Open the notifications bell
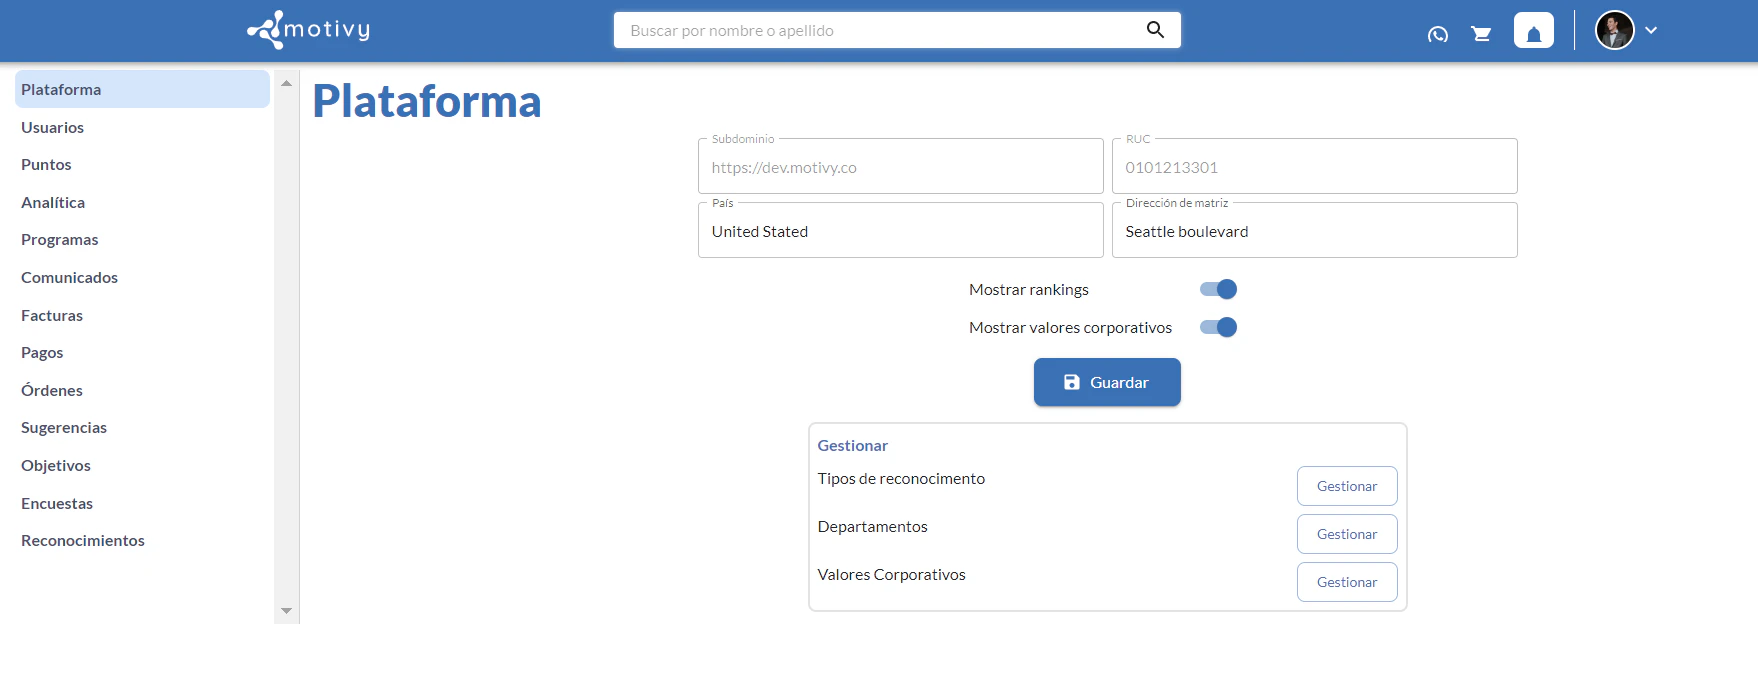The height and width of the screenshot is (685, 1758). (x=1534, y=30)
